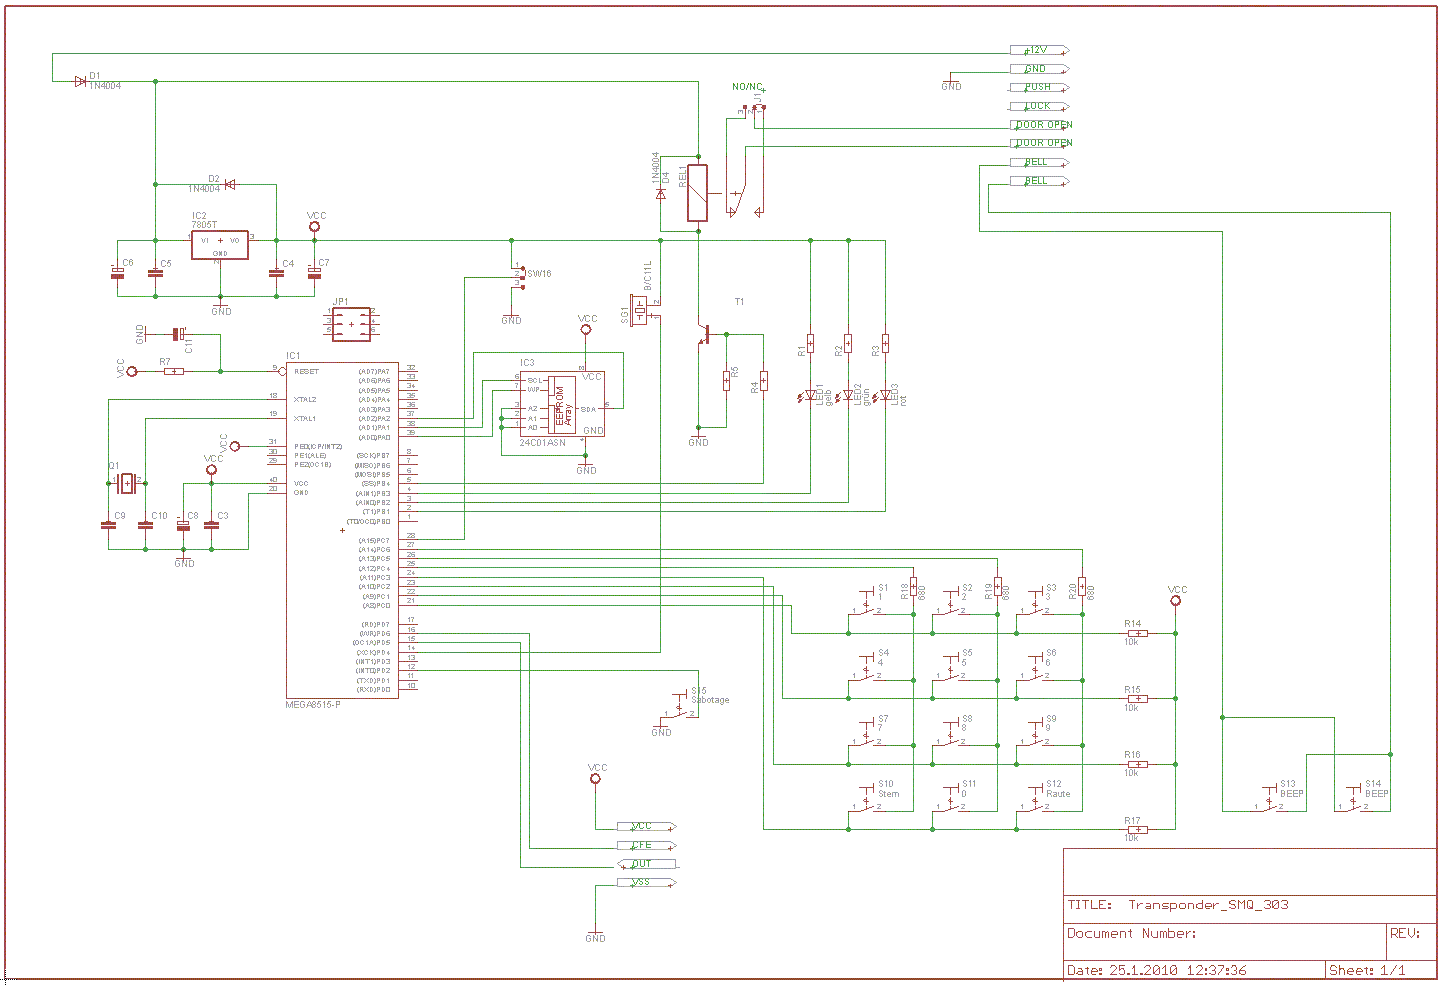Click the SG1 buzzer symbol
The image size is (1443, 985).
click(x=641, y=310)
